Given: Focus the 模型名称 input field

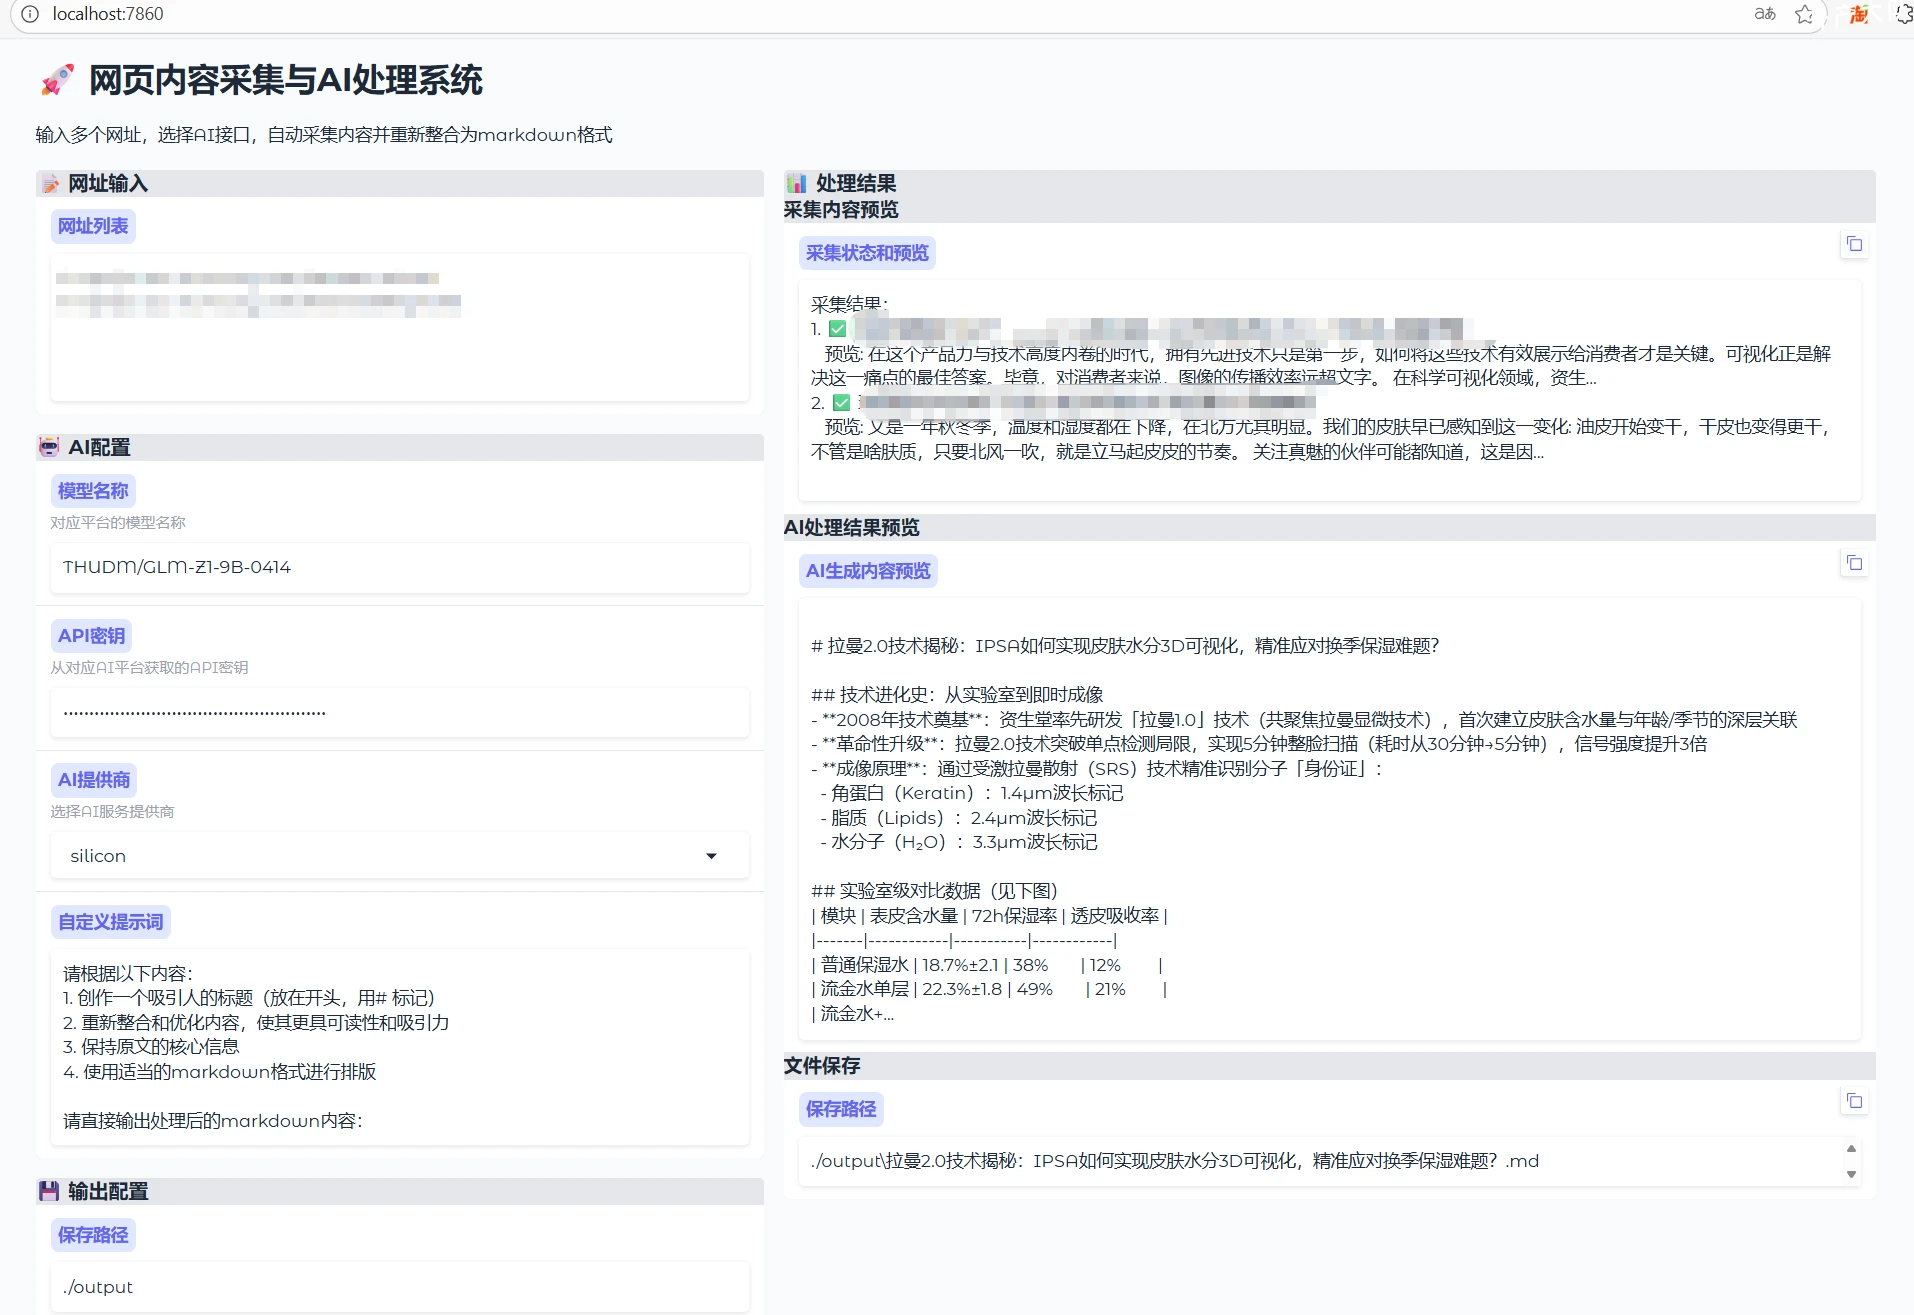Looking at the screenshot, I should coord(400,567).
